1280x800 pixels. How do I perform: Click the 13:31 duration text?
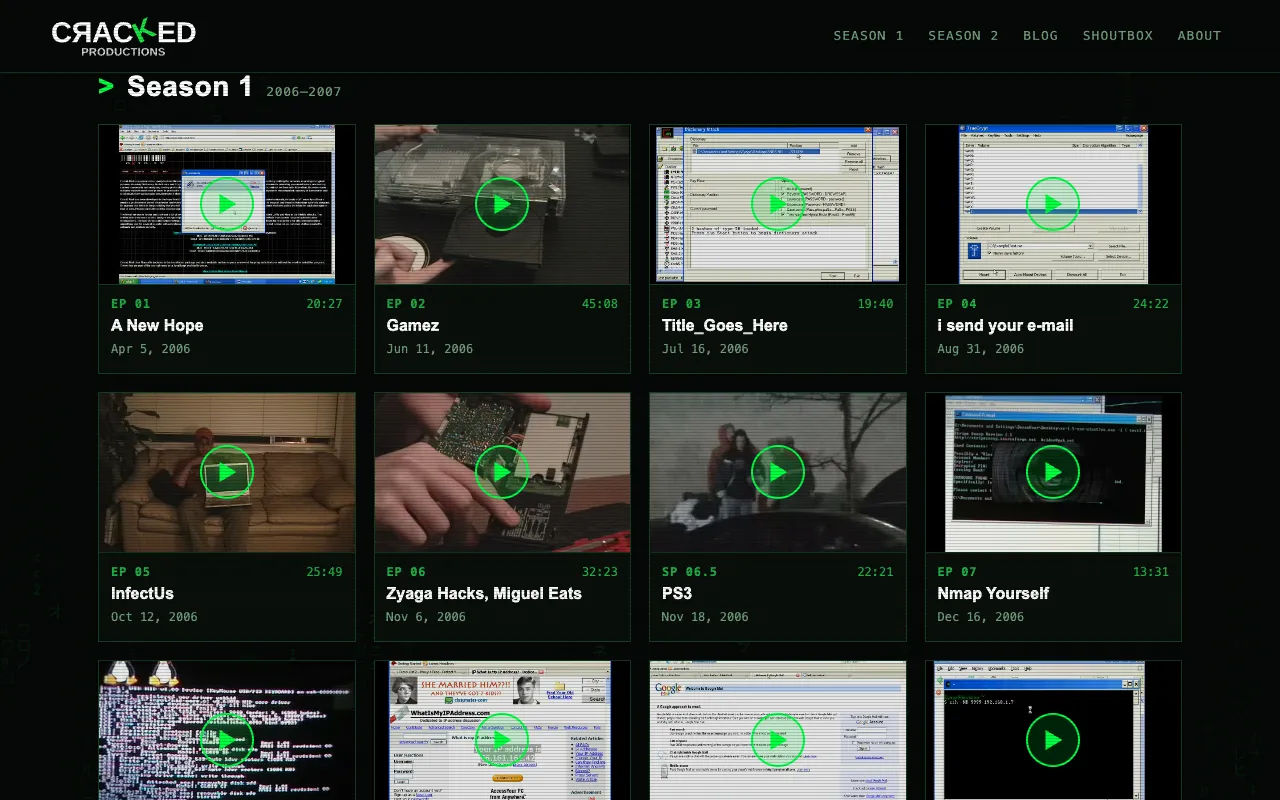pyautogui.click(x=1151, y=572)
